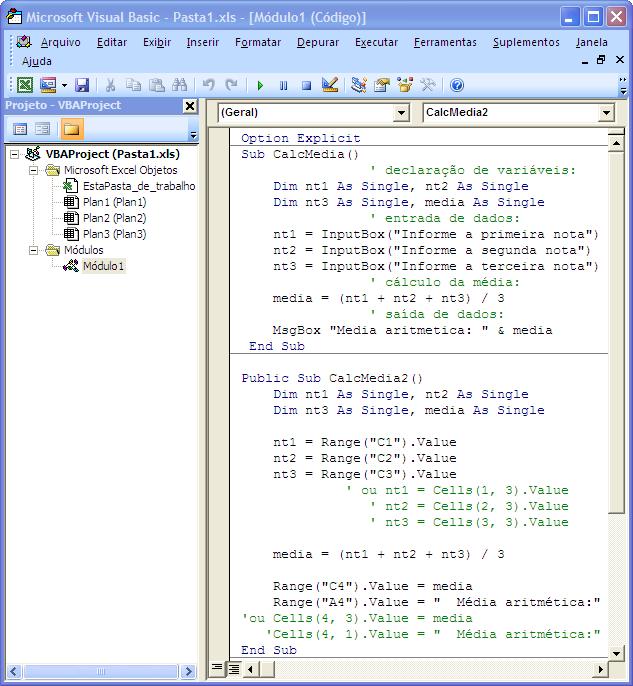Minimize the inner code window
Image resolution: width=633 pixels, height=686 pixels.
coord(585,61)
